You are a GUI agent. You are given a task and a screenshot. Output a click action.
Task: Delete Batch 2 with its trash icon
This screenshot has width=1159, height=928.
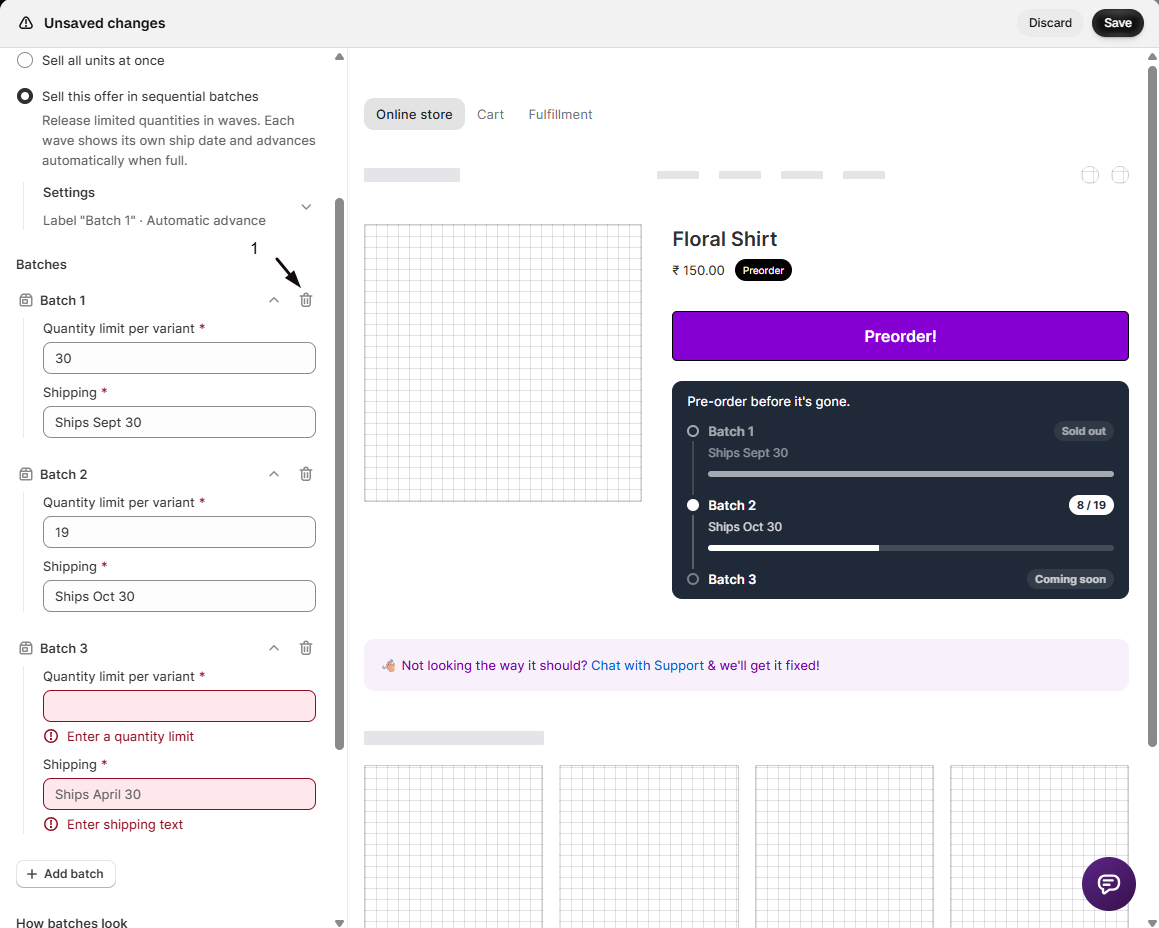click(x=306, y=474)
